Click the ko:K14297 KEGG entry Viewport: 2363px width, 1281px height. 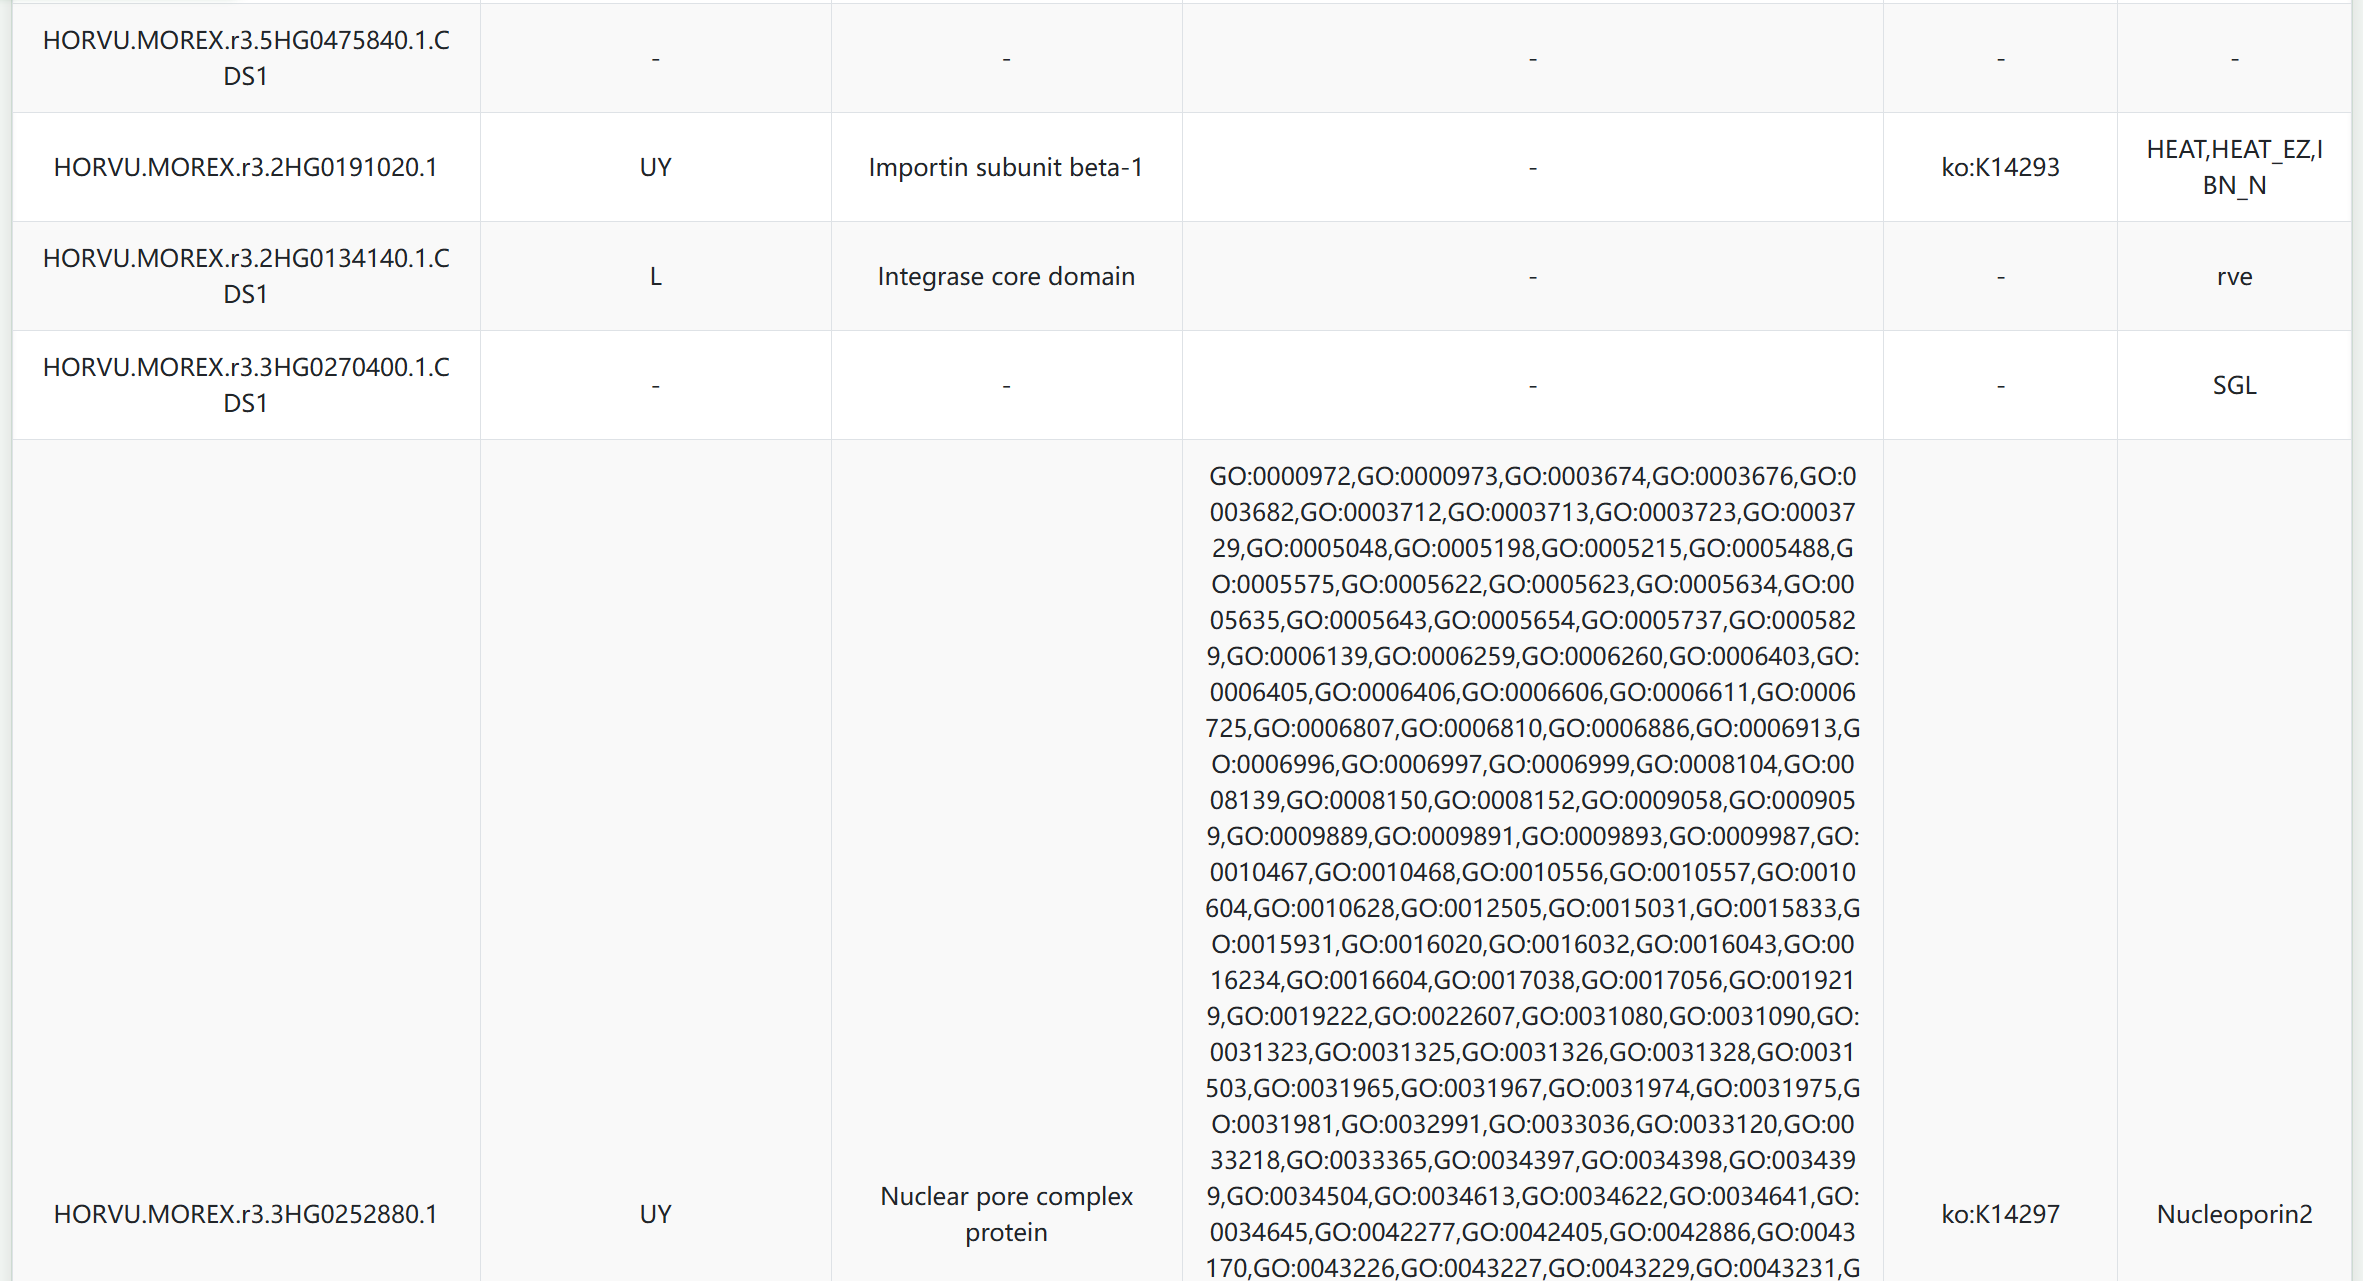click(x=2000, y=1214)
